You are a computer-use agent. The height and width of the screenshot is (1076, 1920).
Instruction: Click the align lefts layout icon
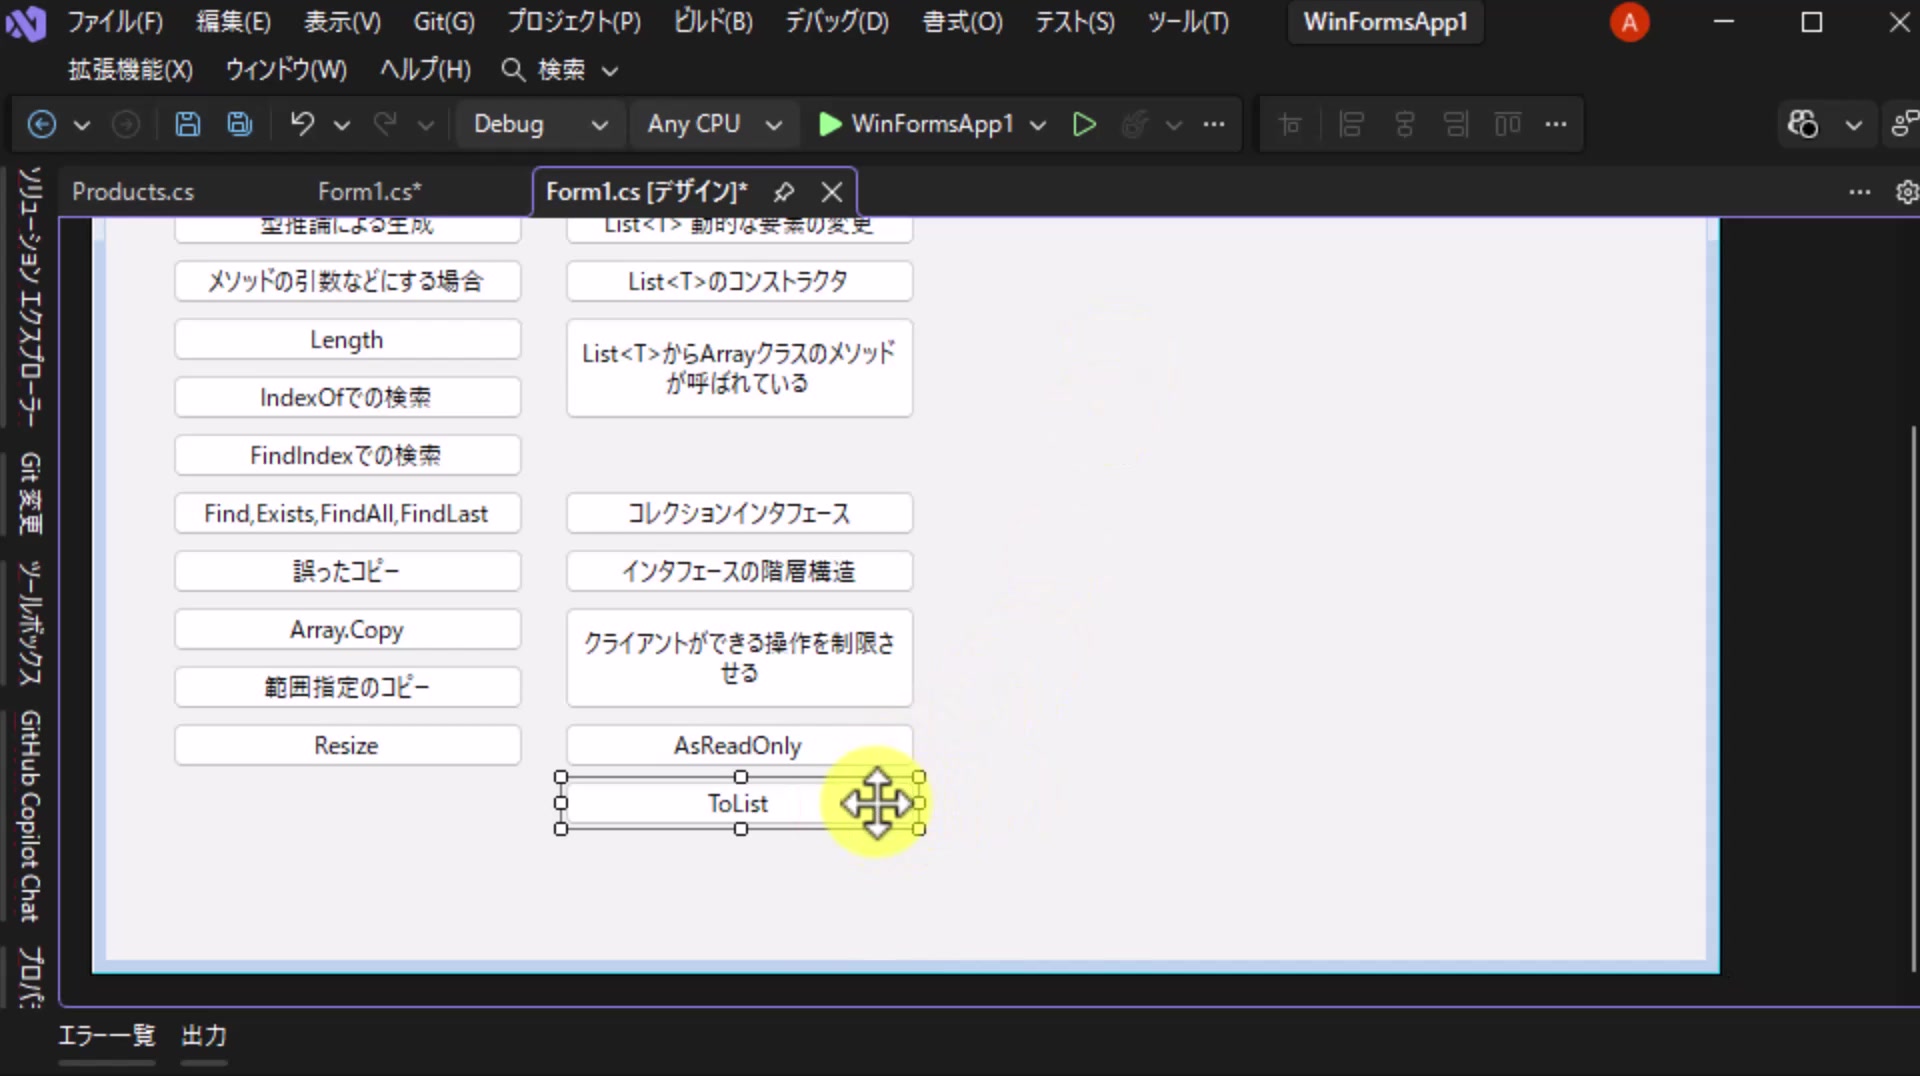(x=1352, y=124)
